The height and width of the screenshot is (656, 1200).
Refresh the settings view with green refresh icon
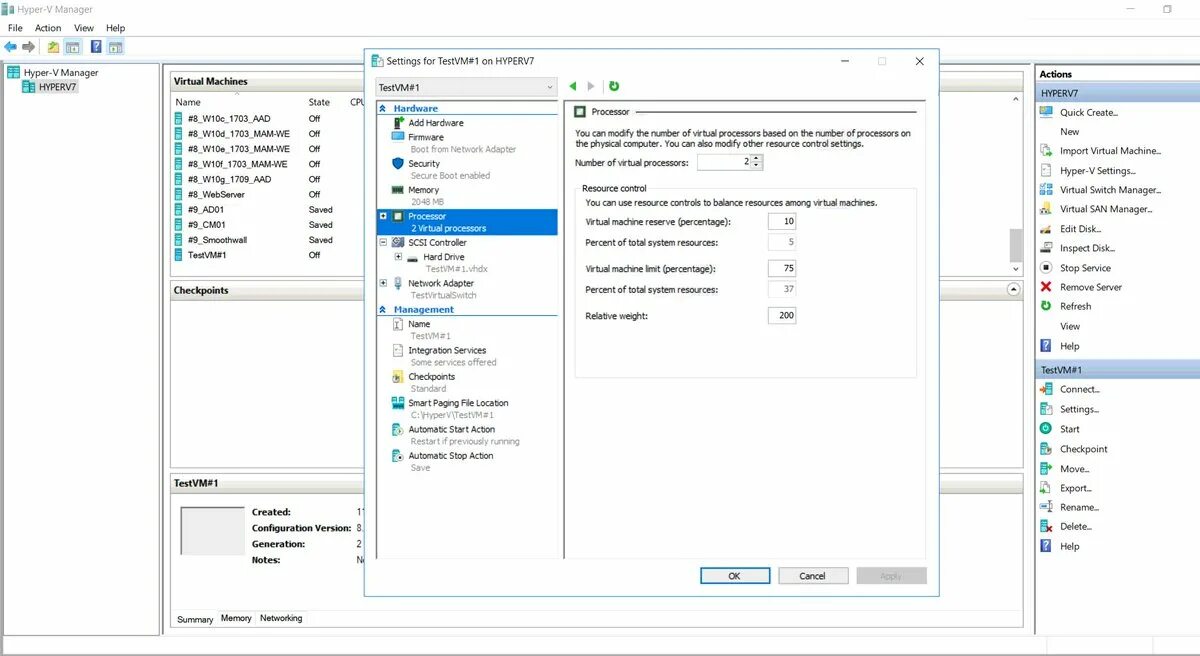[x=613, y=86]
